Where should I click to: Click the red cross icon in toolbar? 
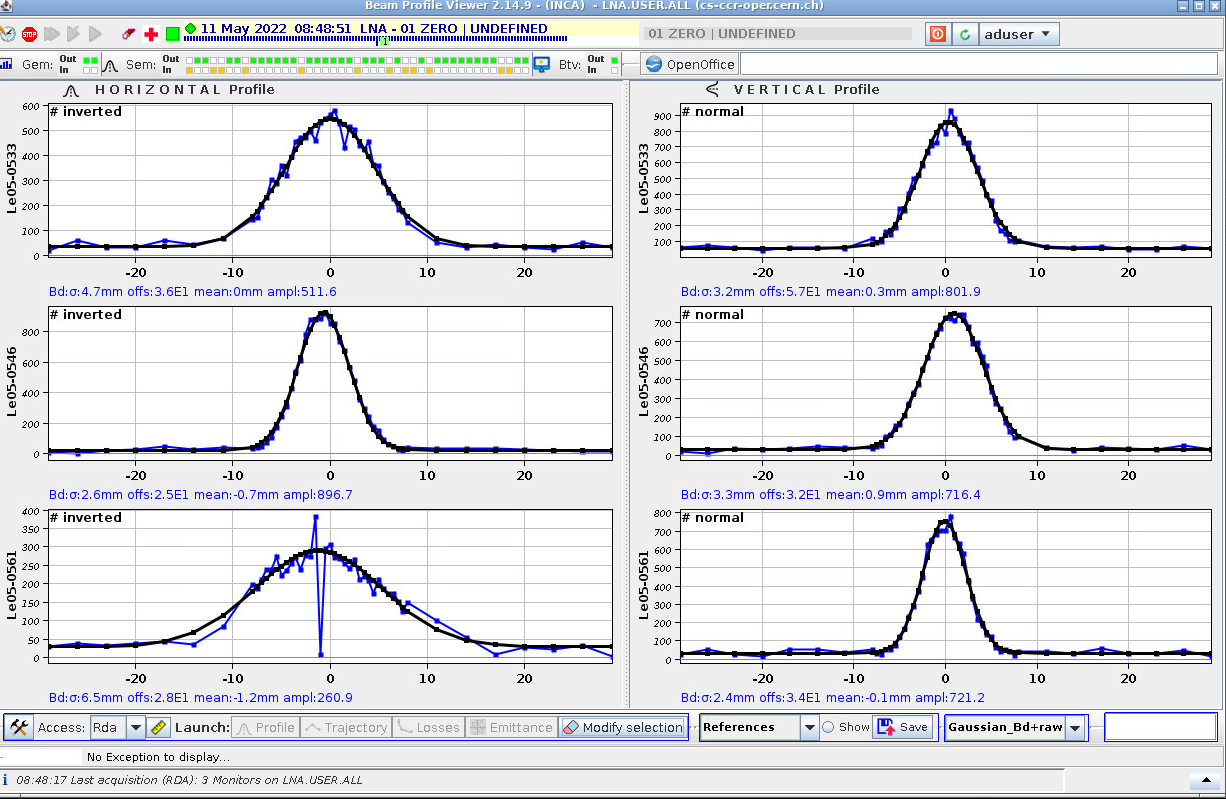(151, 34)
